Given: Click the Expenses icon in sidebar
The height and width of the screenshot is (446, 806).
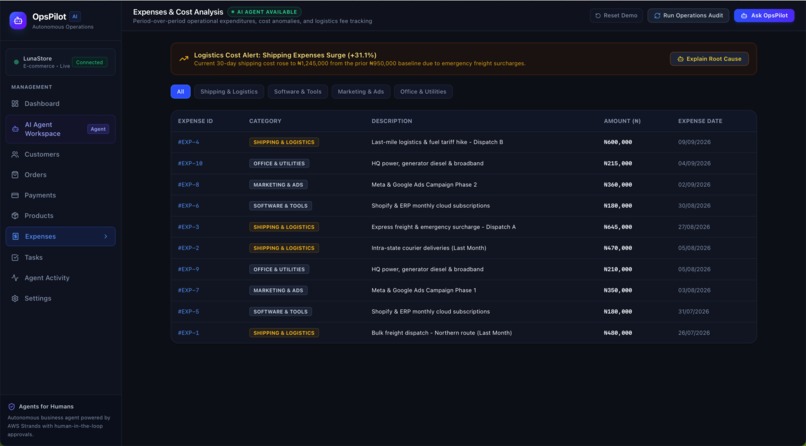Looking at the screenshot, I should (15, 236).
